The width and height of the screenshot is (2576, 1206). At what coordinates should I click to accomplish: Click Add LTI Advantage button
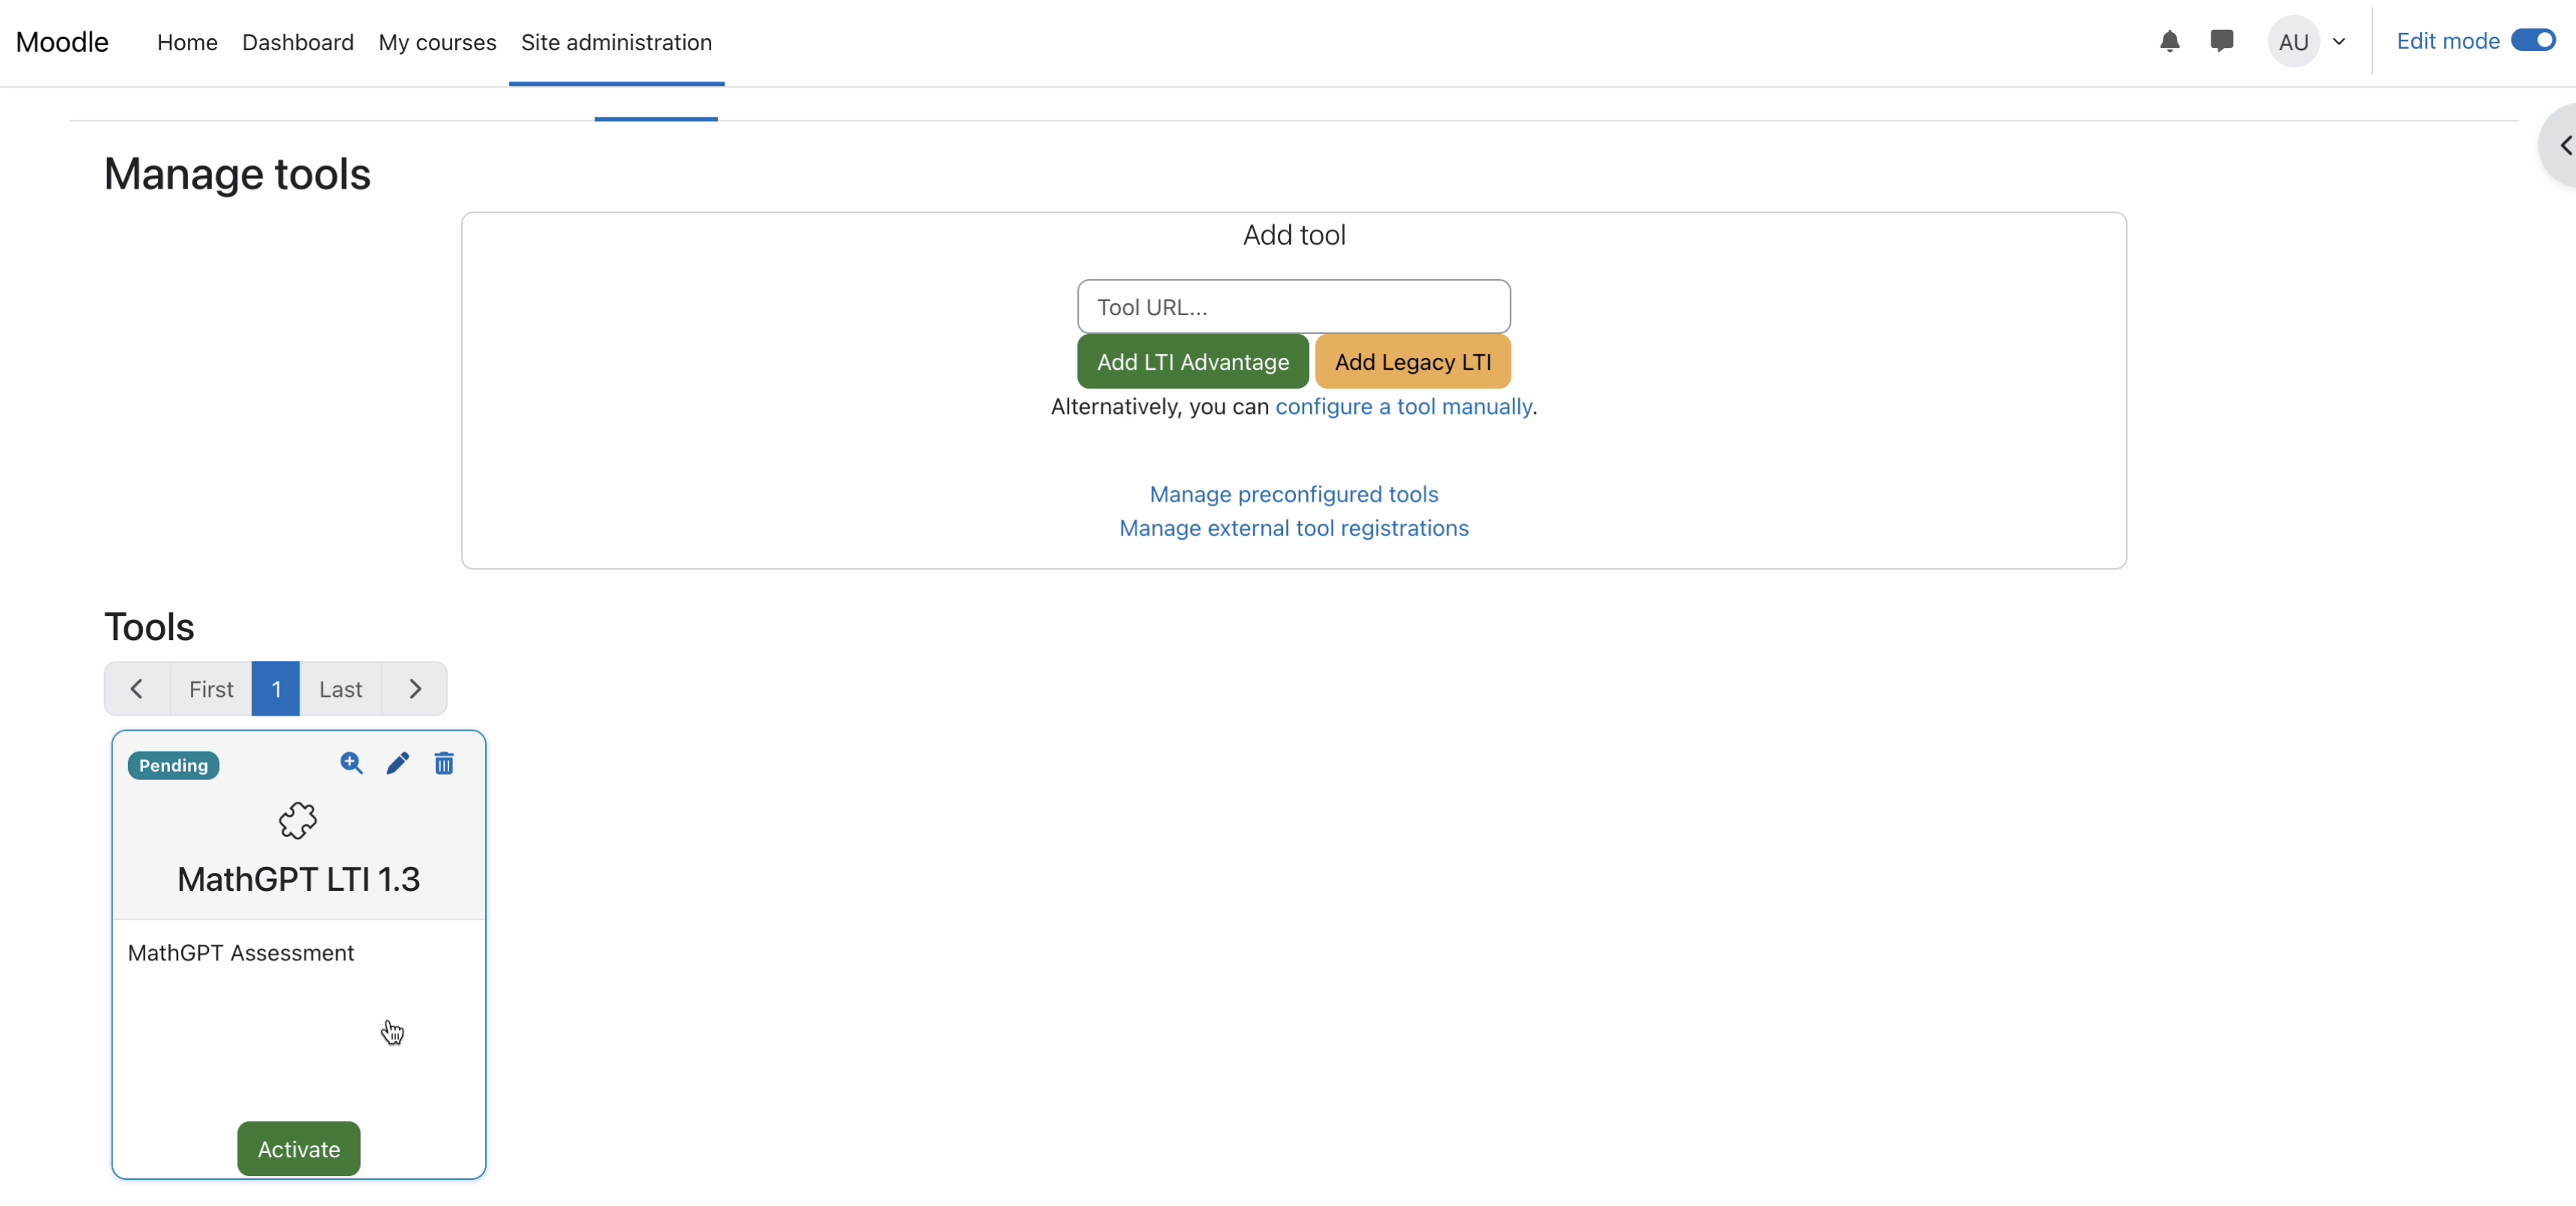click(1192, 361)
